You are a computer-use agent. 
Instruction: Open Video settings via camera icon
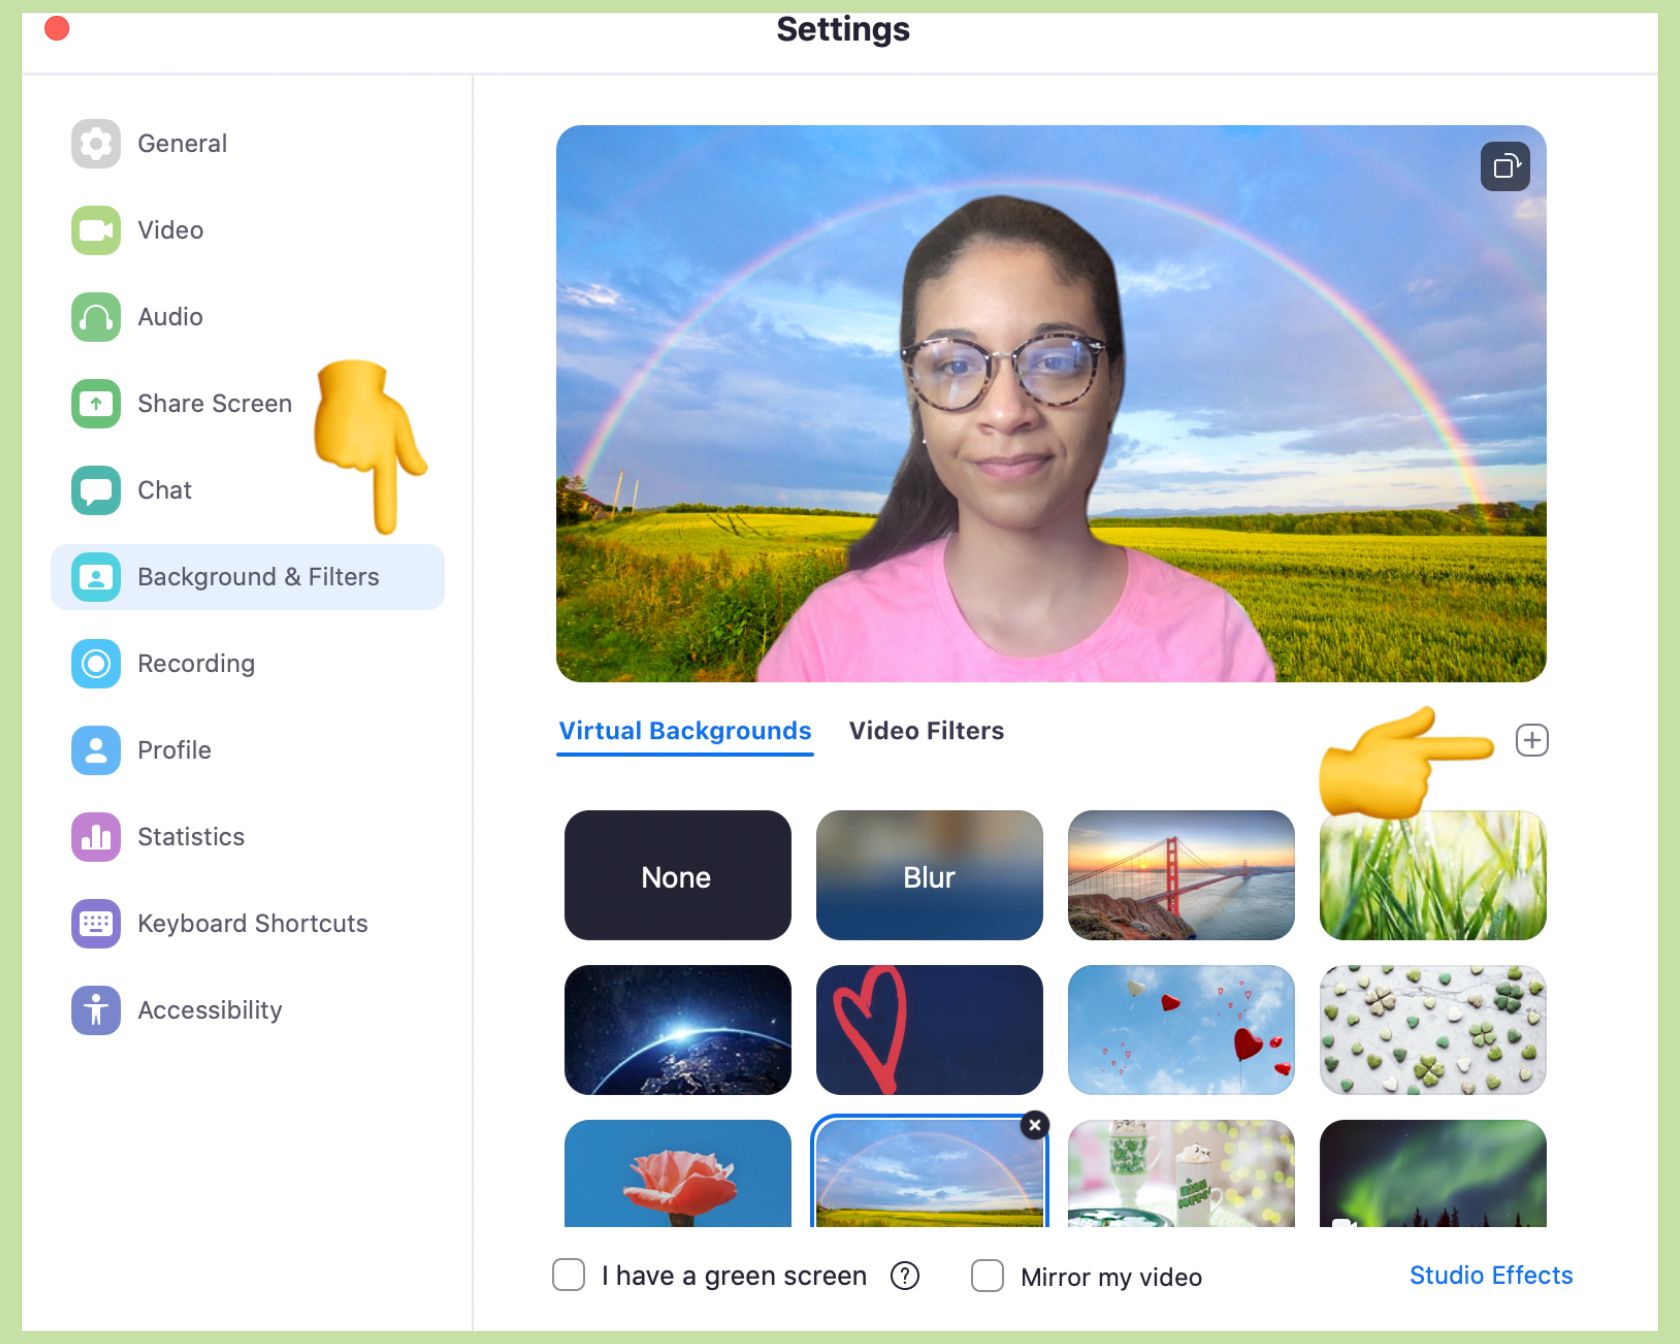[96, 231]
